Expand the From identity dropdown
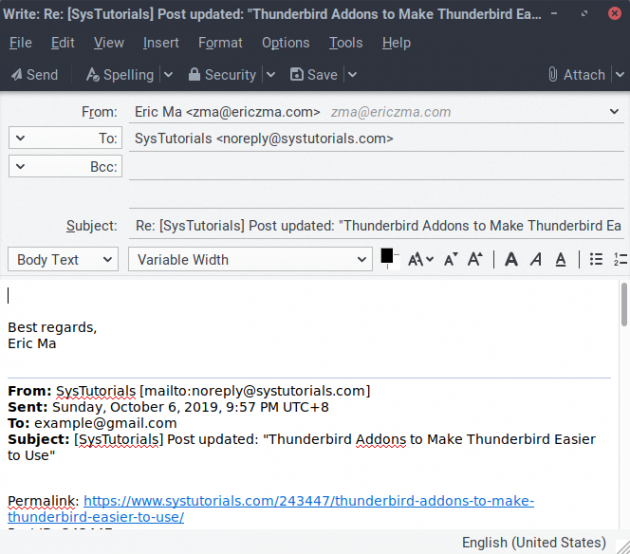Image resolution: width=630 pixels, height=554 pixels. (614, 111)
